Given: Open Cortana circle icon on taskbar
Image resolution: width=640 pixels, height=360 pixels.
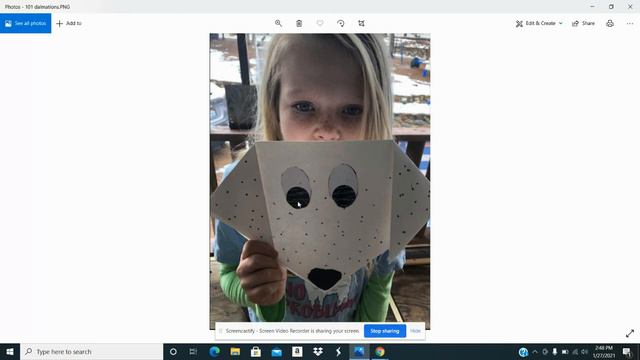Looking at the screenshot, I should 173,351.
